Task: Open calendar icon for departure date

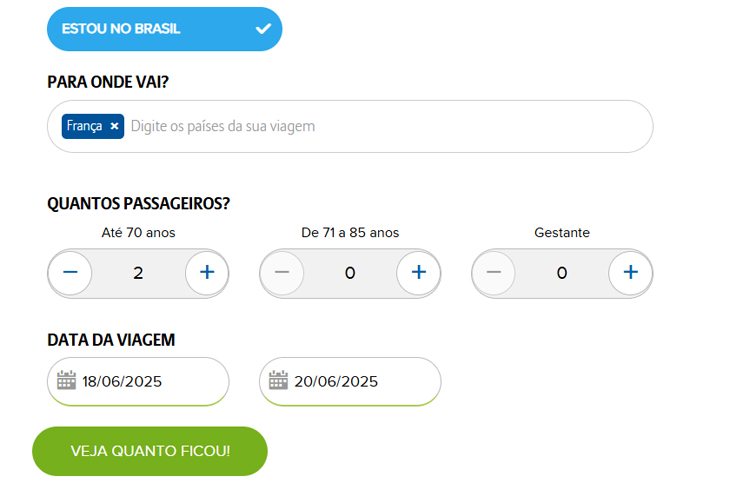Action: click(x=66, y=380)
